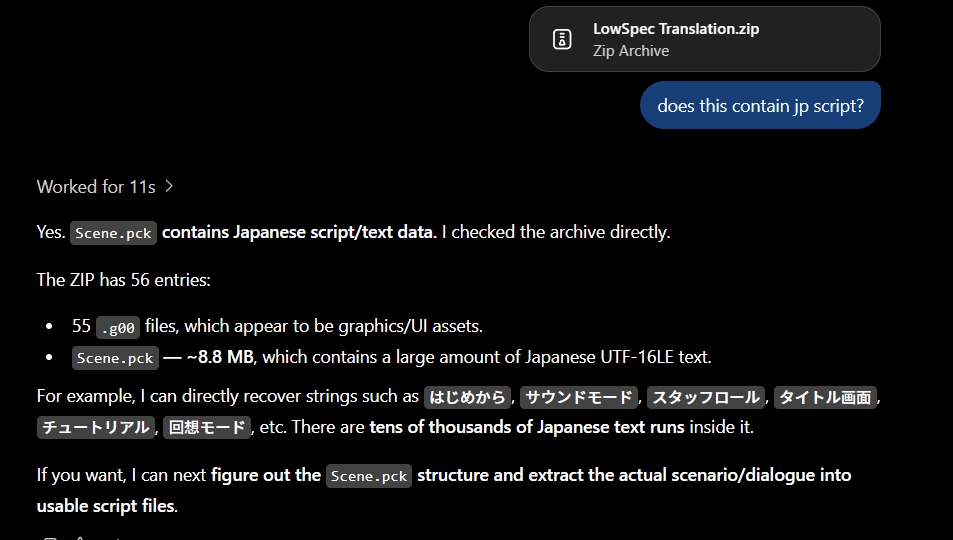
Task: Expand the 'Worked for 11s' details
Action: (105, 187)
